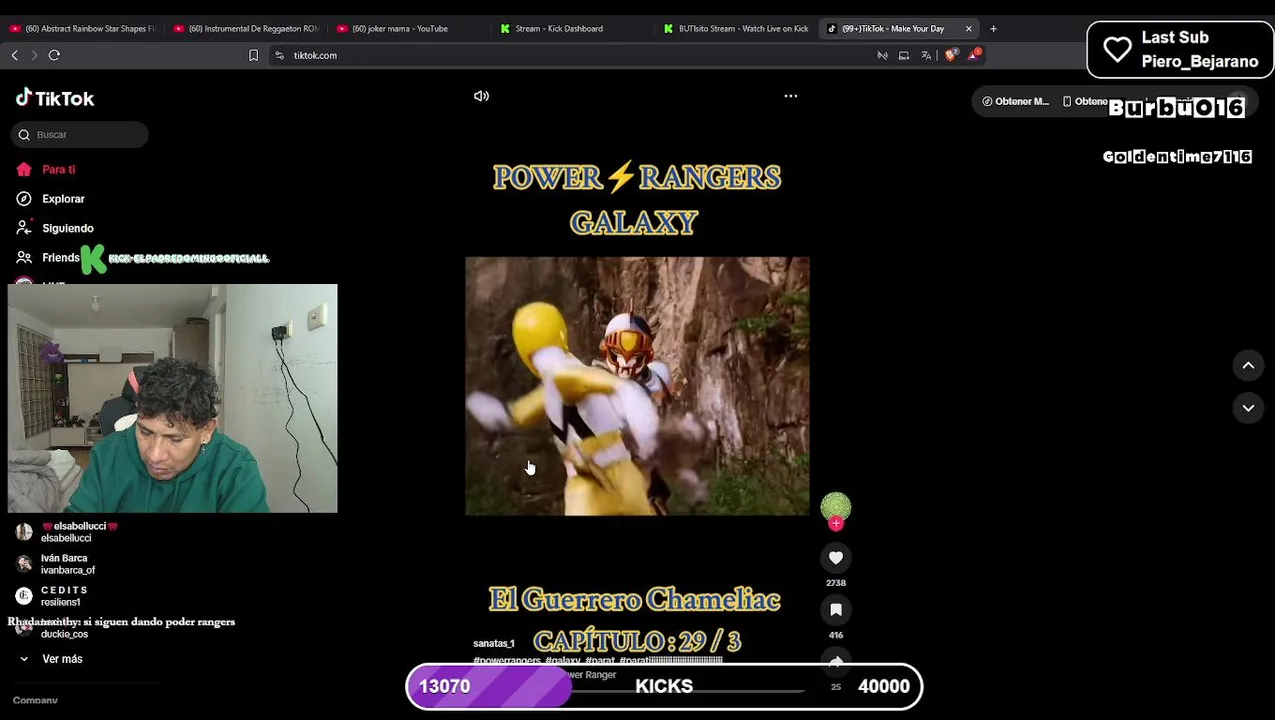This screenshot has width=1275, height=720.
Task: Open Iván Barca account
Action: click(x=57, y=564)
